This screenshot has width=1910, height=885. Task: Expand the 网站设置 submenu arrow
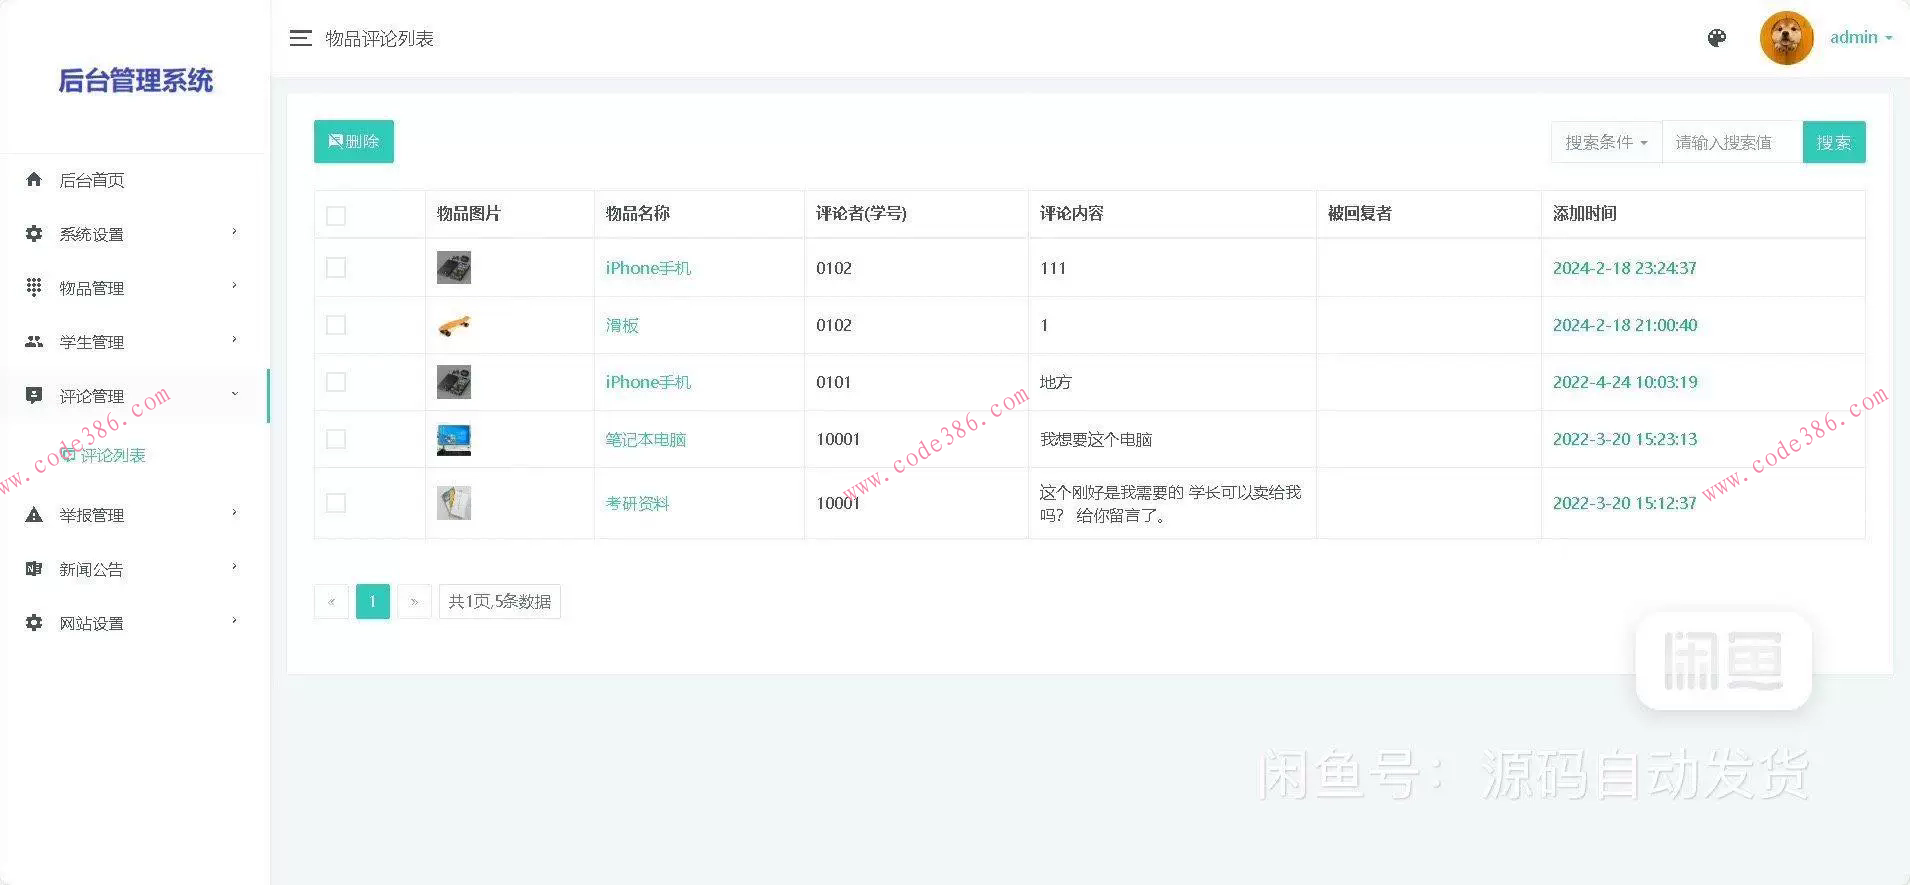[x=235, y=621]
